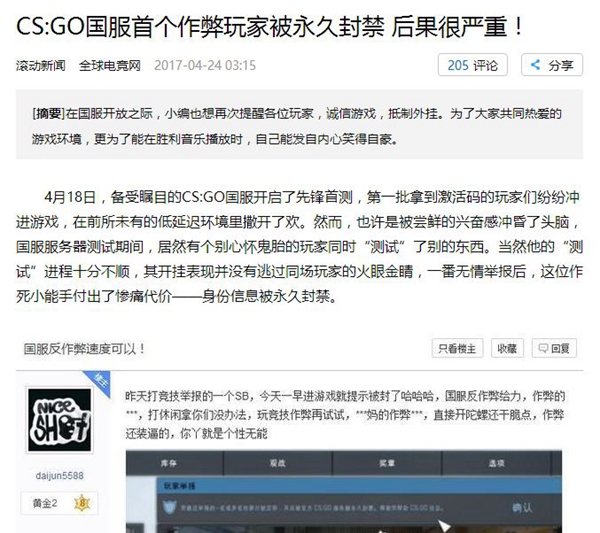Click the [摘要] summary label
600x533 pixels.
coord(48,114)
